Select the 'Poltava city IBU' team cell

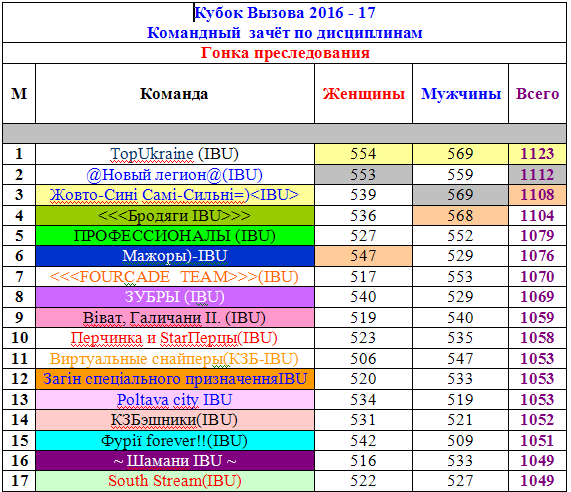[x=174, y=399]
